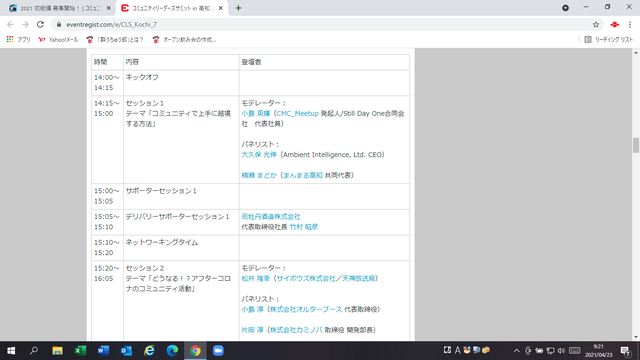Click the キックオフ cell
This screenshot has height=360, width=640.
click(x=181, y=83)
